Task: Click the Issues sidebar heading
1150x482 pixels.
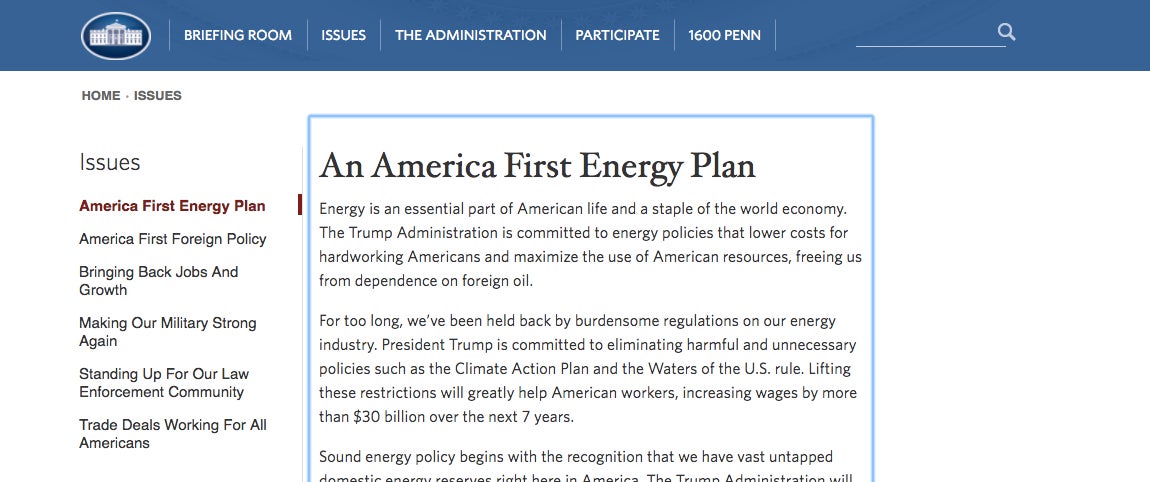Action: coord(109,163)
